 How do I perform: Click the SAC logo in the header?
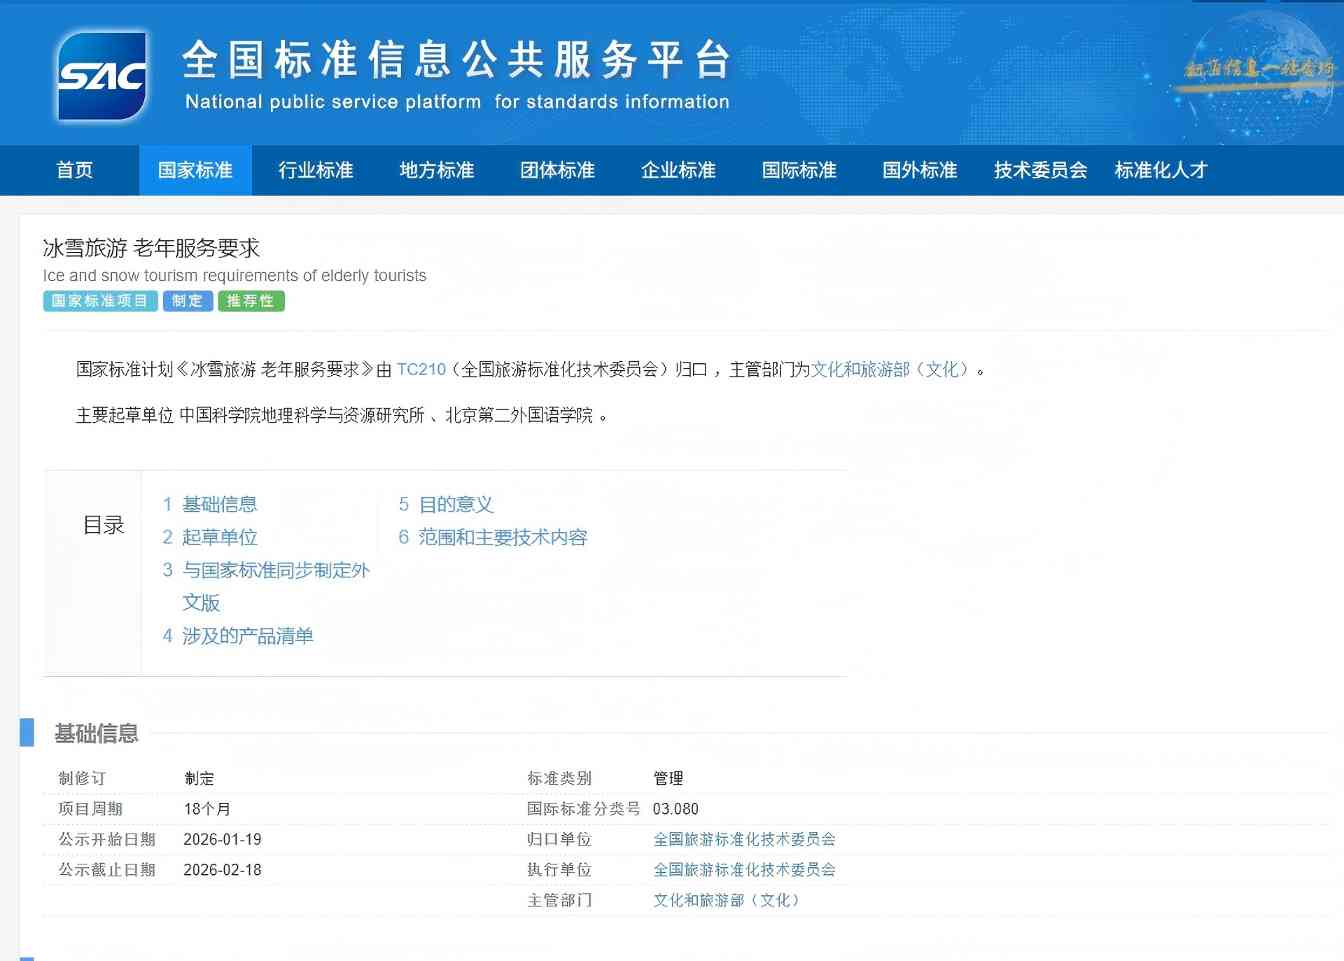(x=100, y=73)
